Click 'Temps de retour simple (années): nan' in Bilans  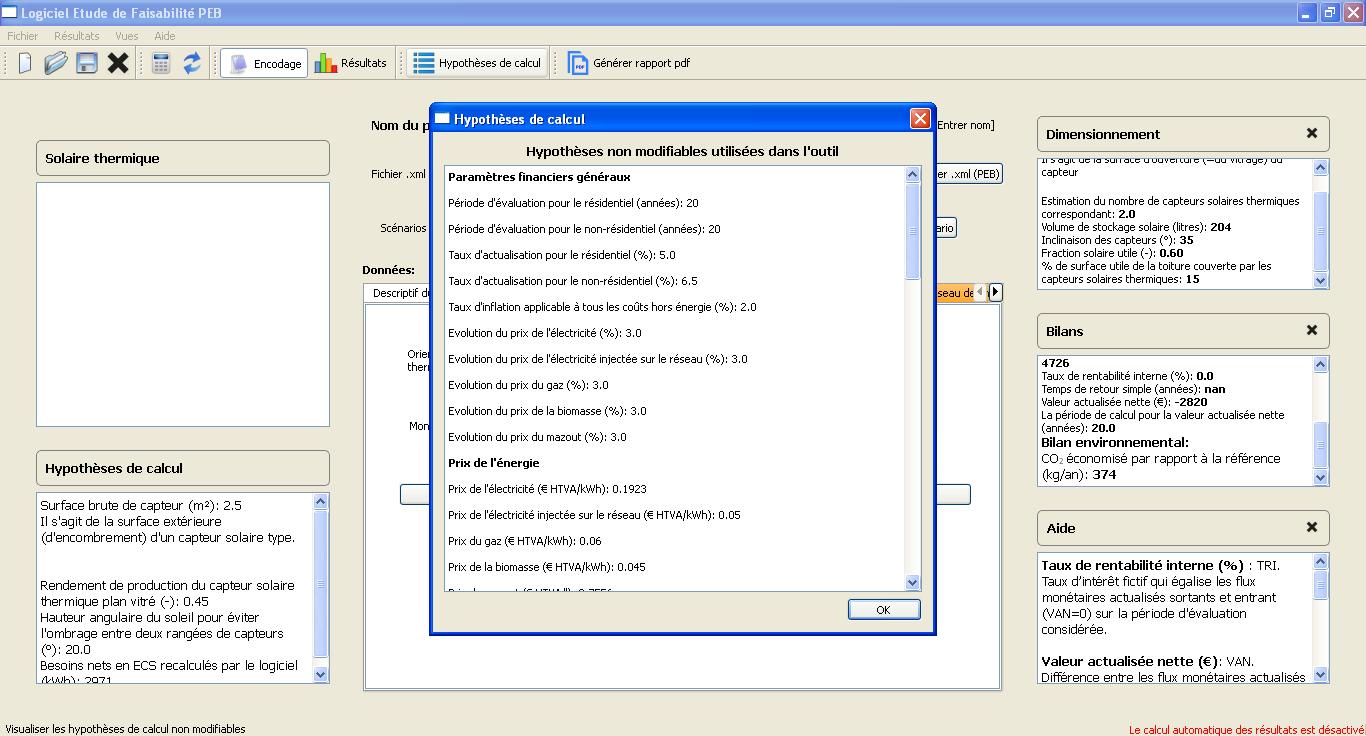point(1133,389)
